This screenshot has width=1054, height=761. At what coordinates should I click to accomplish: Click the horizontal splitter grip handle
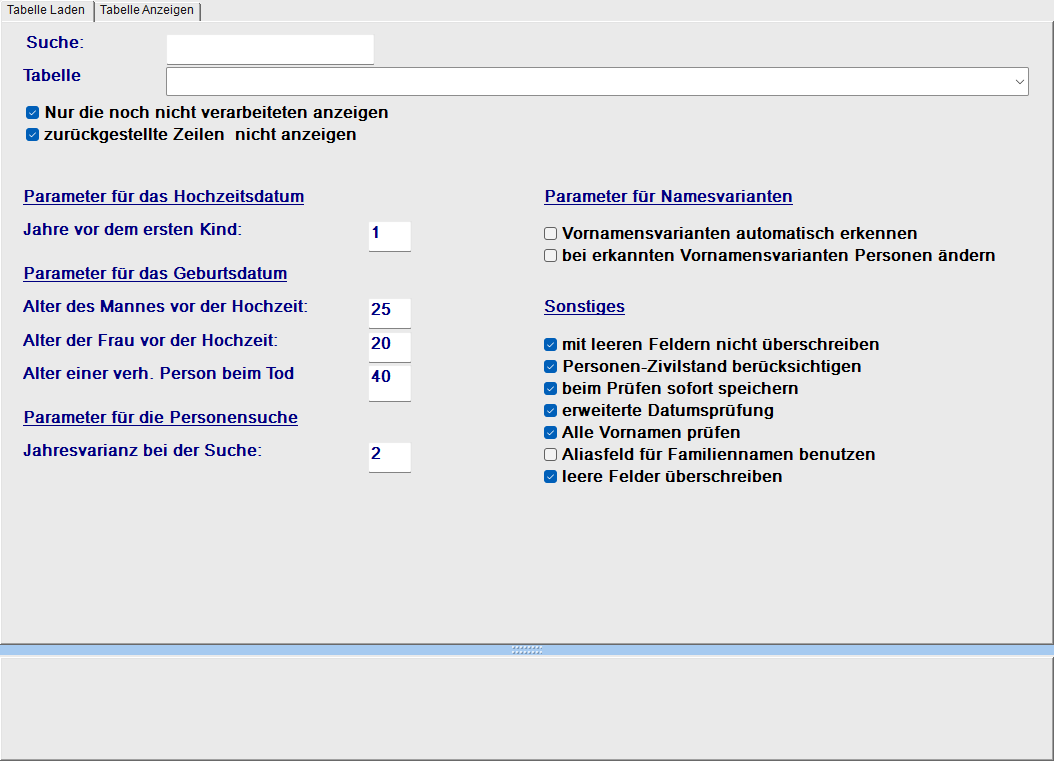tap(527, 649)
